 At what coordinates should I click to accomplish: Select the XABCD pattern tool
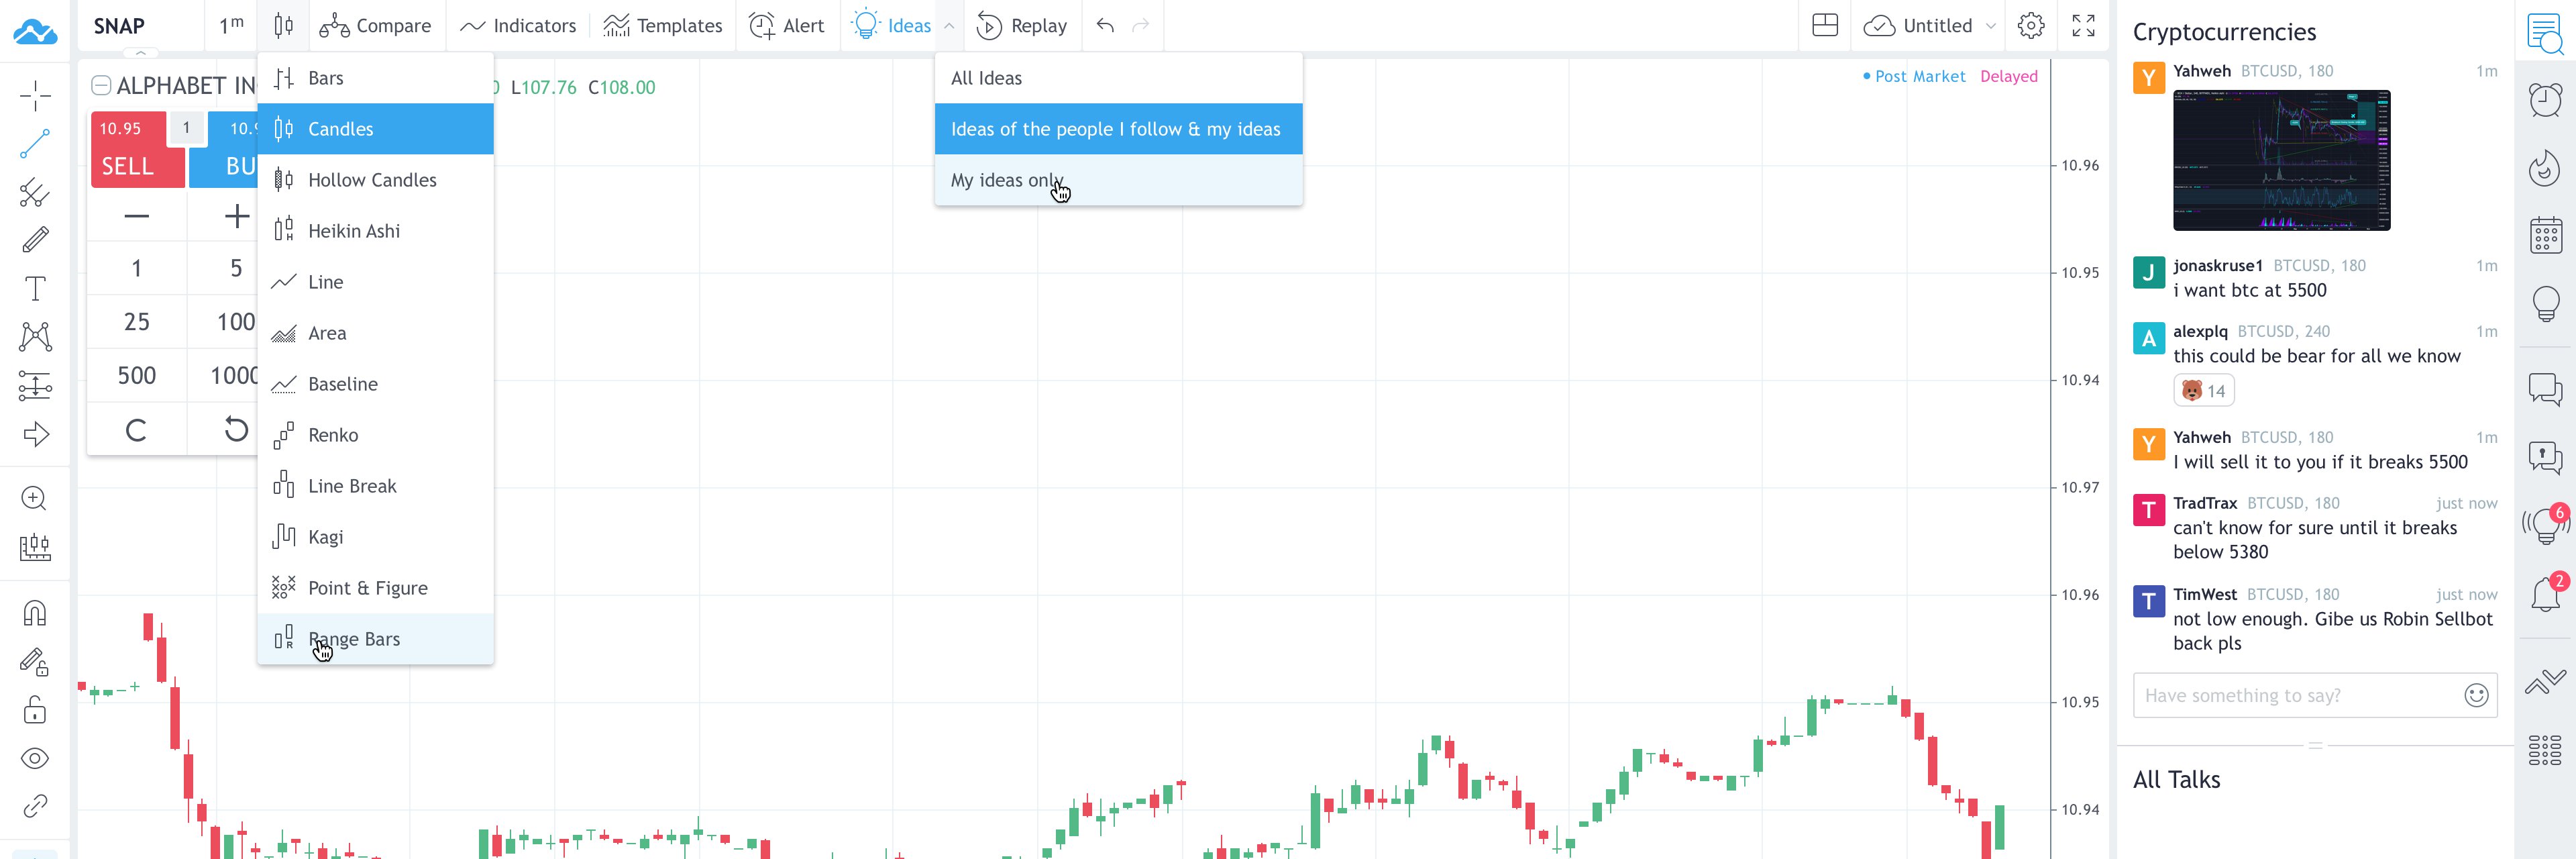tap(35, 336)
